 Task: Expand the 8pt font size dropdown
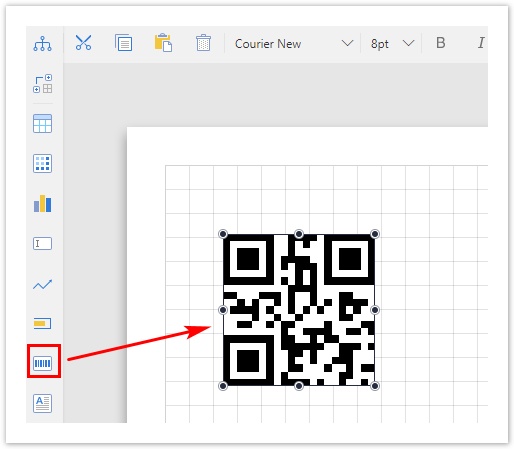click(408, 43)
